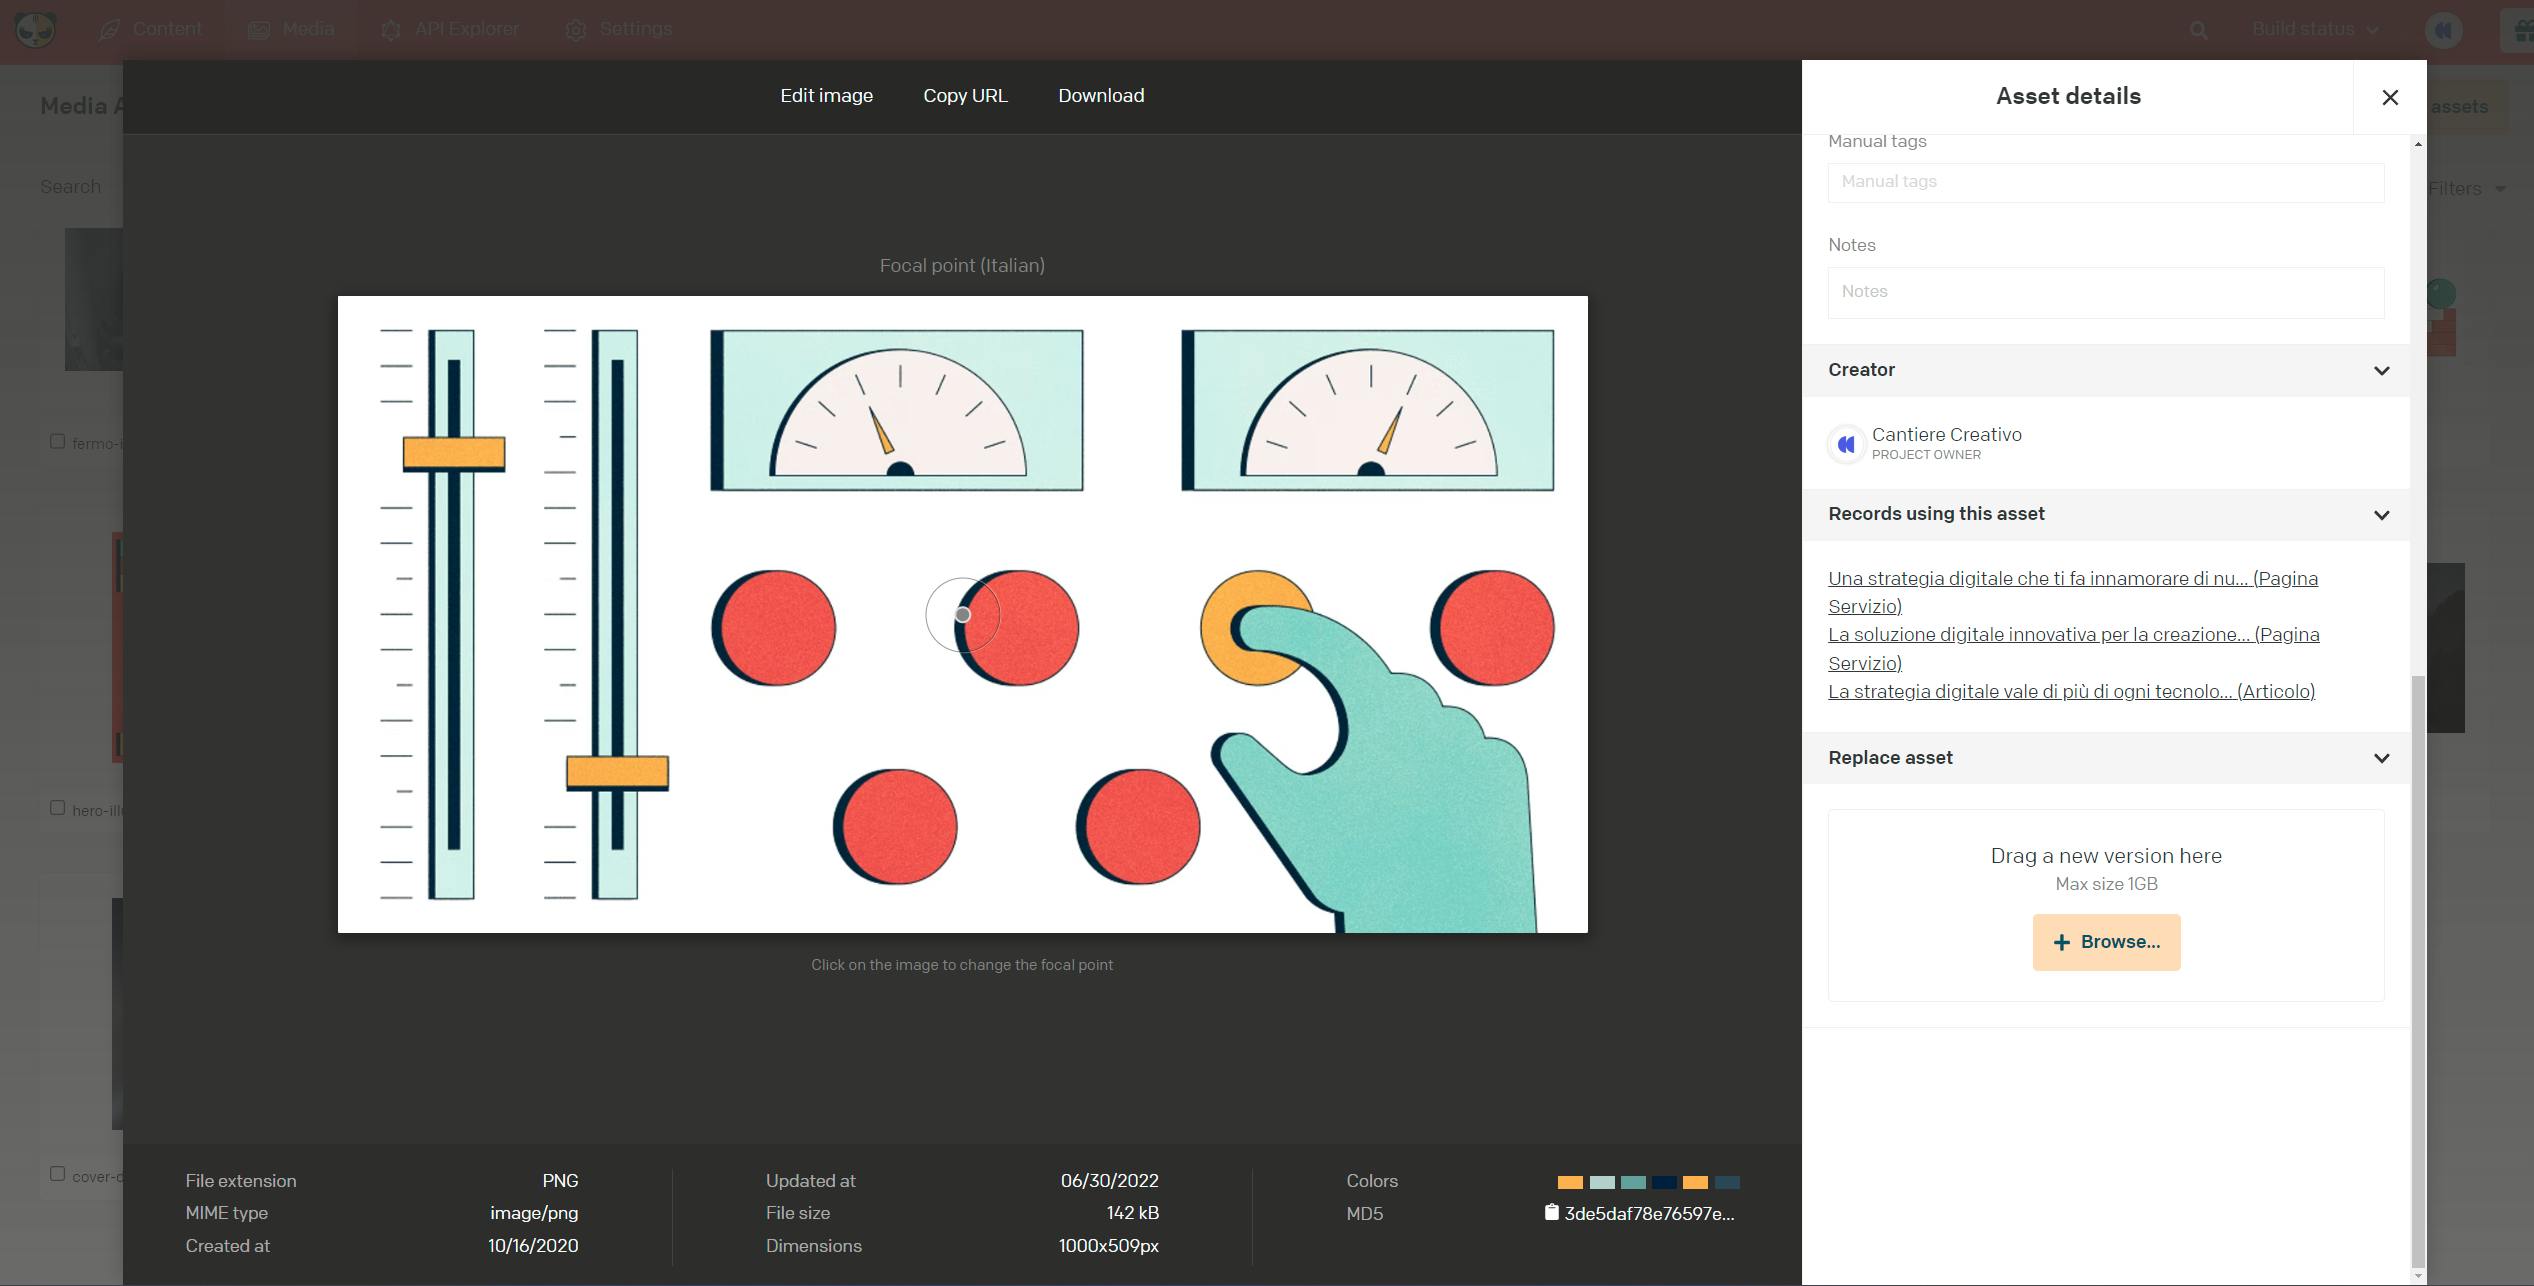The height and width of the screenshot is (1286, 2534).
Task: Check the hero-ill asset checkbox in the background
Action: (x=57, y=808)
